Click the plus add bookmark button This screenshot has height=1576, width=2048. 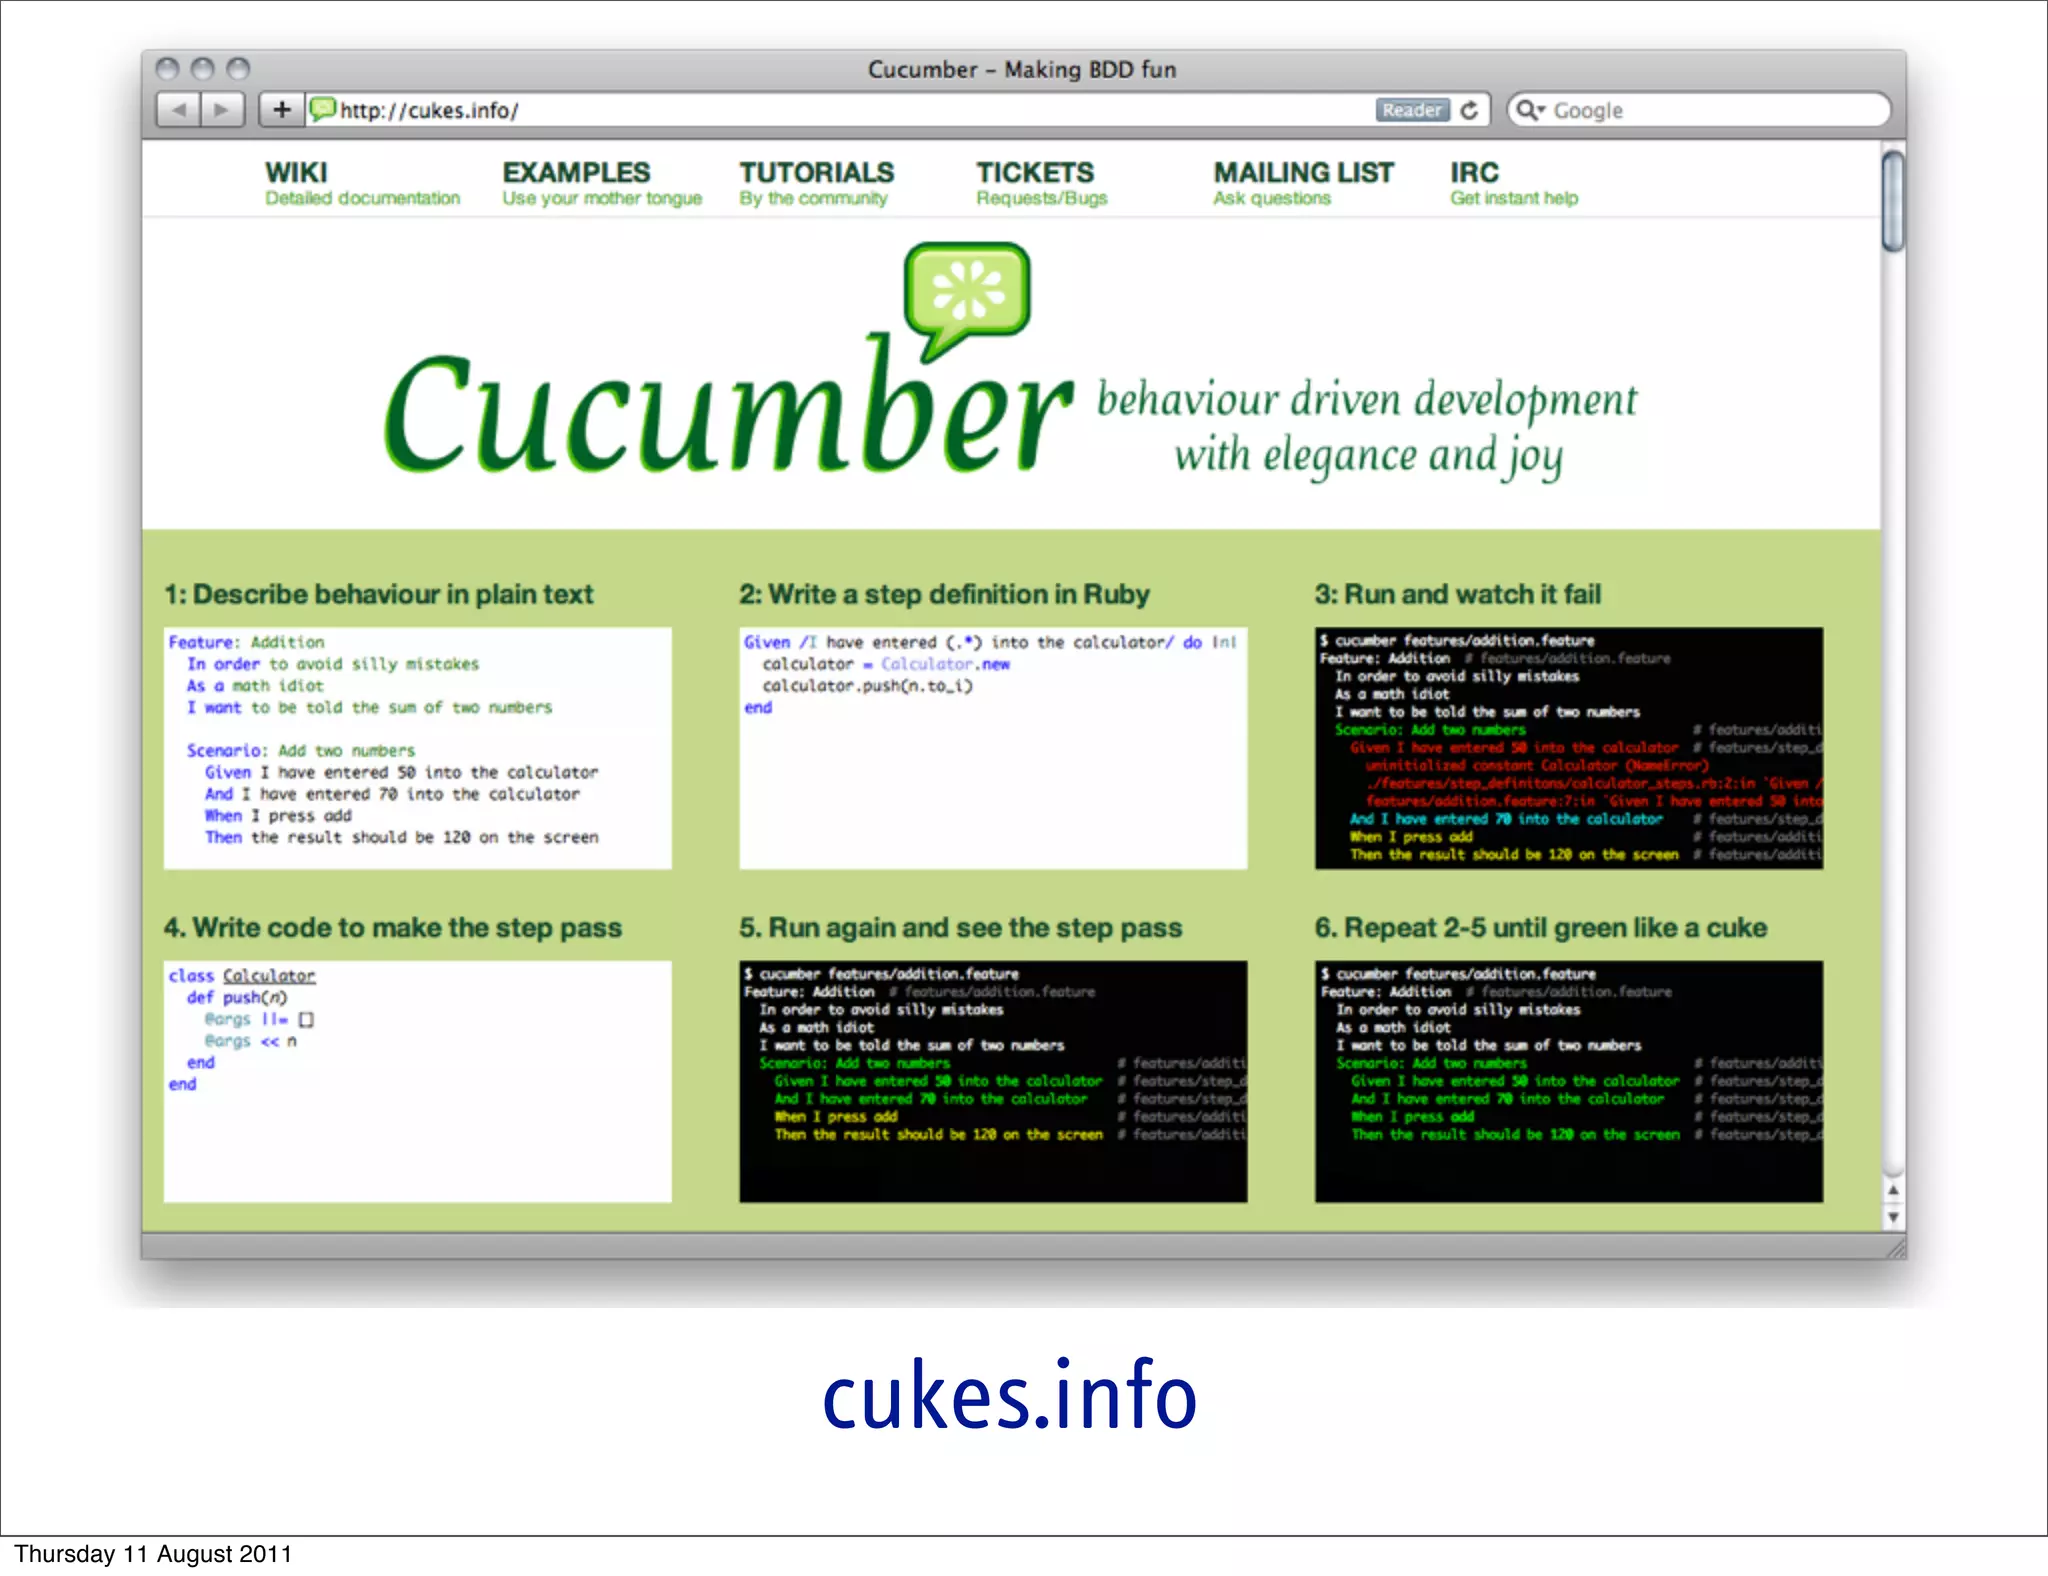pos(282,109)
